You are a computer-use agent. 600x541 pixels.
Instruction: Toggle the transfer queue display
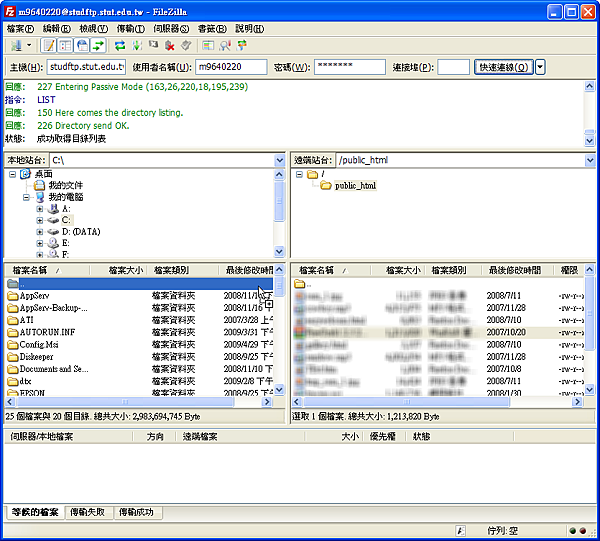click(x=98, y=46)
